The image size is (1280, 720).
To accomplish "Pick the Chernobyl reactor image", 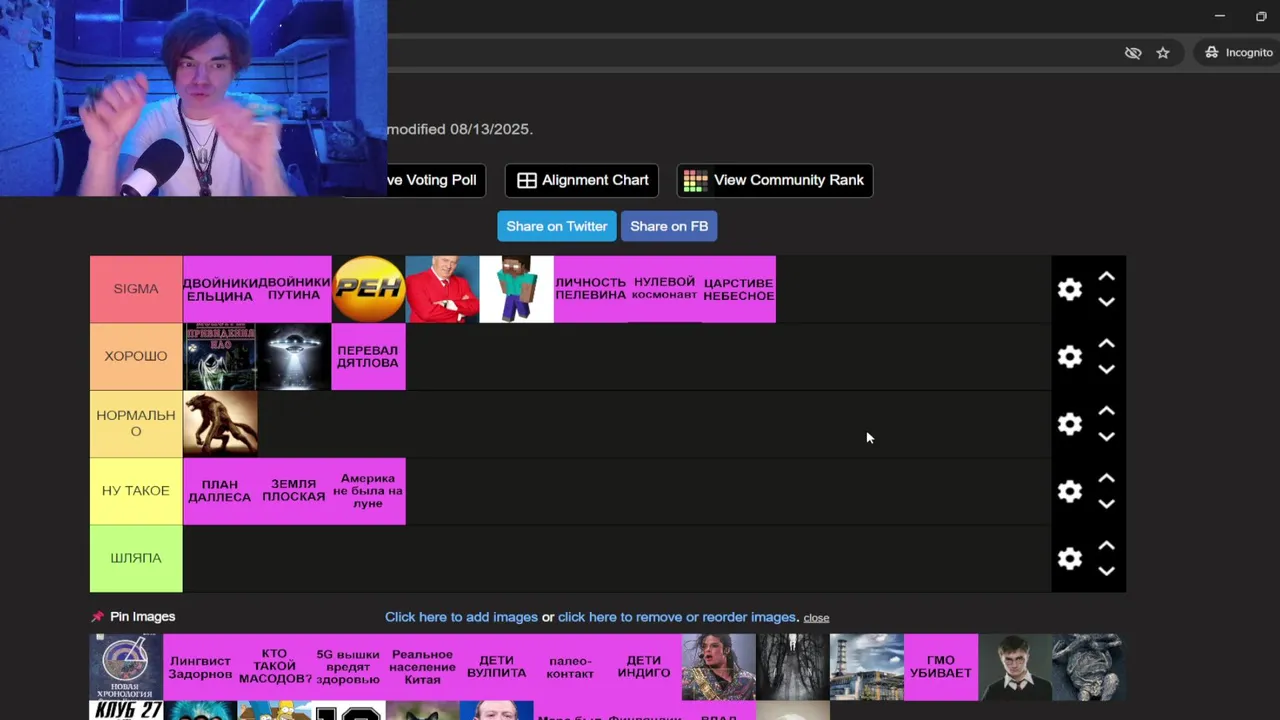I will point(866,667).
